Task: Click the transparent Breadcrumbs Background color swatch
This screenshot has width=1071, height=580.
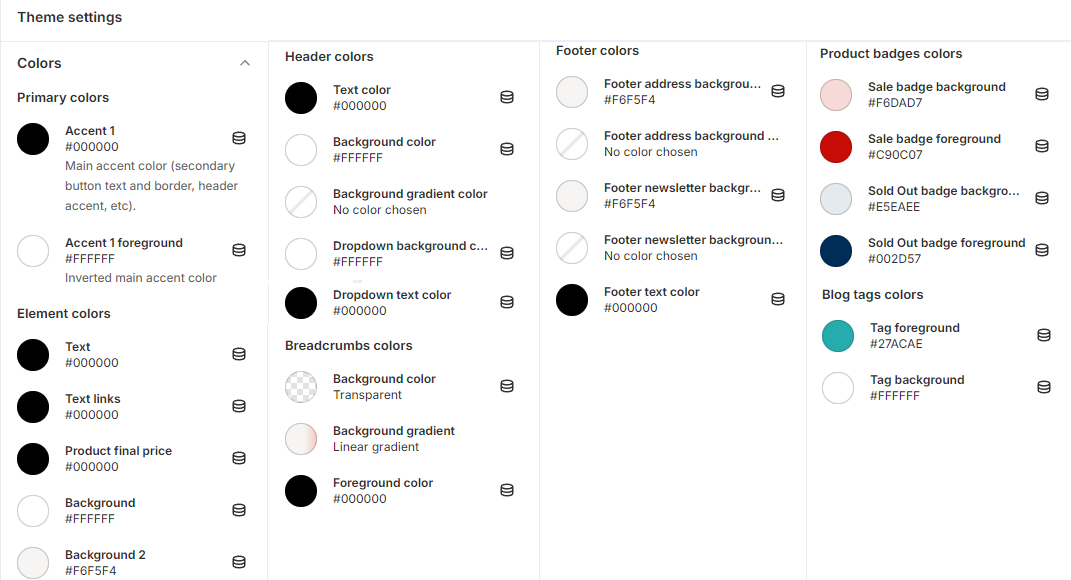Action: (x=301, y=387)
